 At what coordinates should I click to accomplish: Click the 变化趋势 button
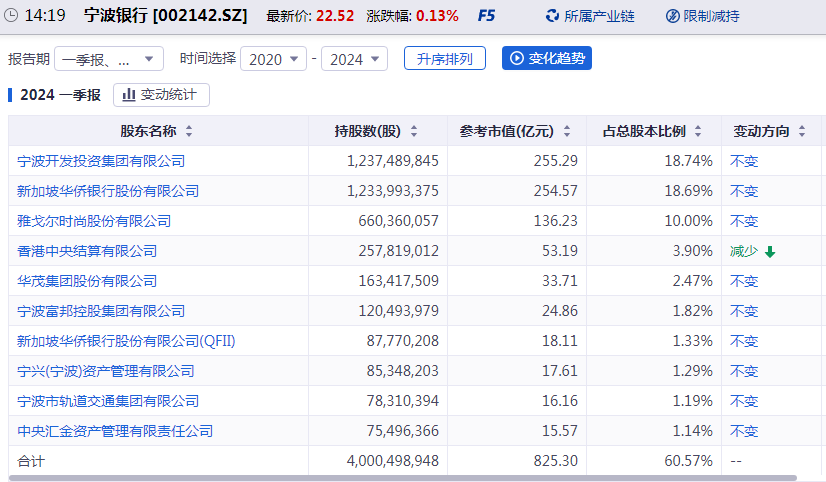547,58
